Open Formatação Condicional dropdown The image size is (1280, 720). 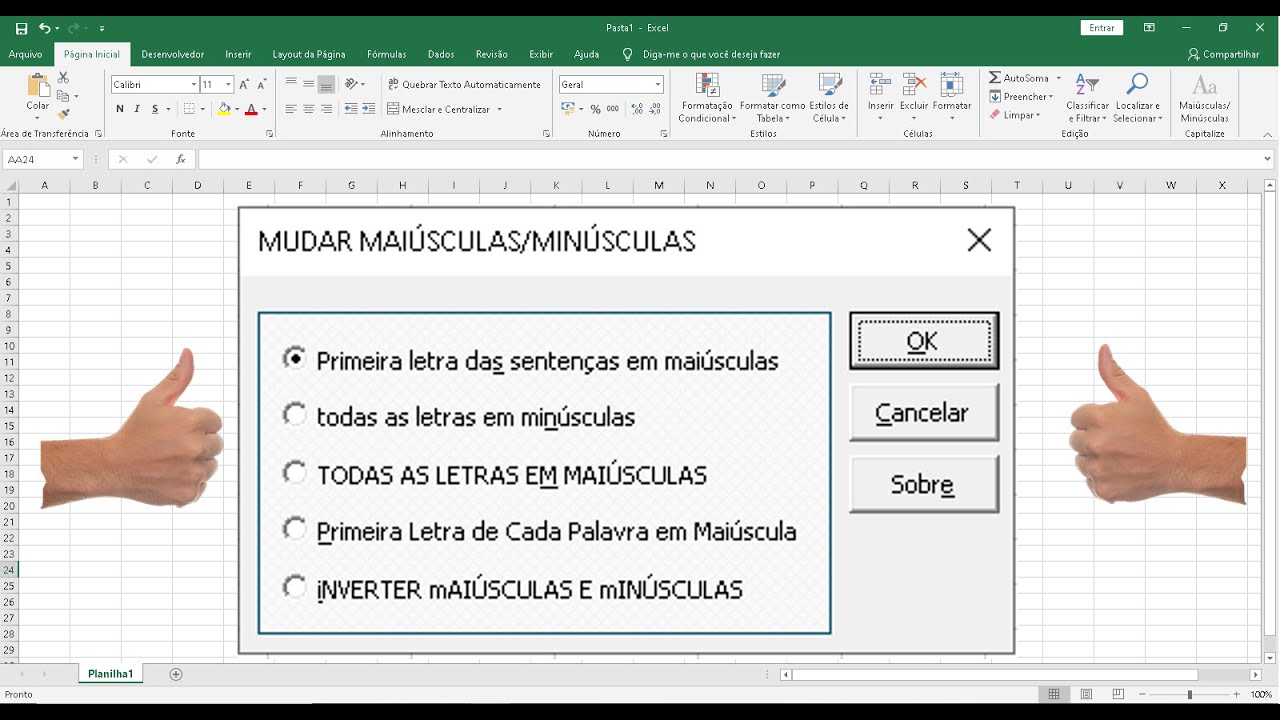point(707,98)
